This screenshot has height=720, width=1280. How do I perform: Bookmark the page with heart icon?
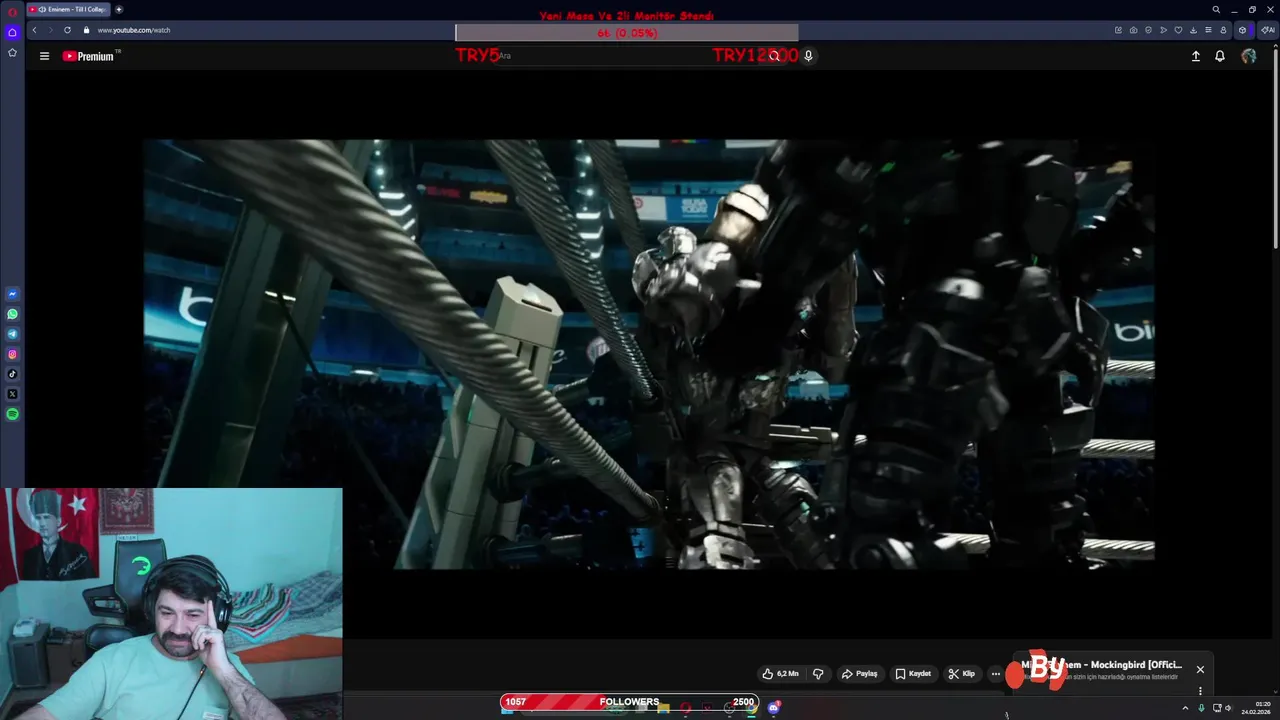click(1178, 30)
